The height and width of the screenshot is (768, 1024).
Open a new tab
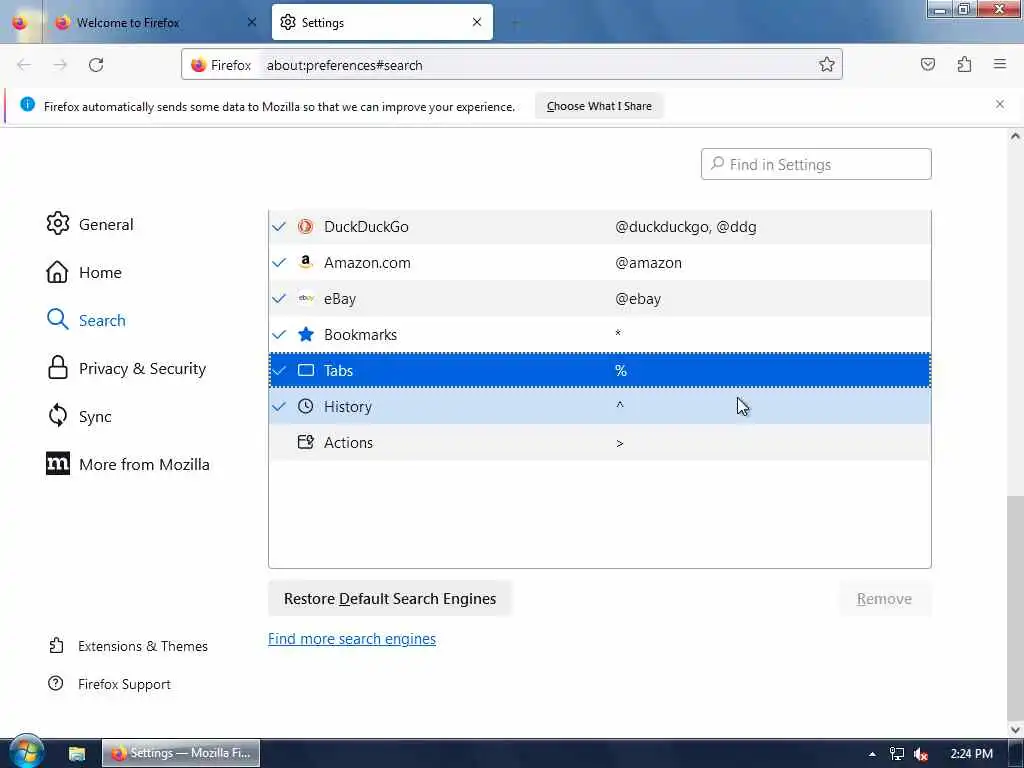point(515,23)
